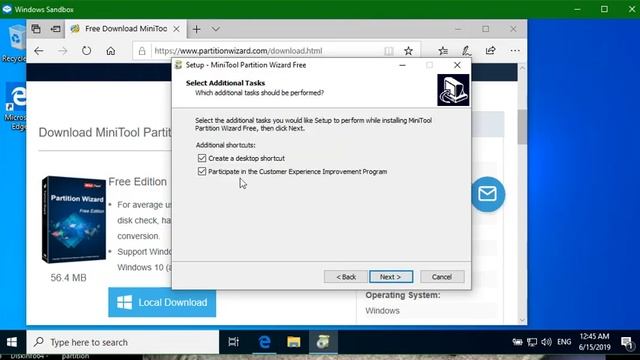Click the tabs you've set aside icon
This screenshot has width=640, height=360.
click(x=36, y=29)
